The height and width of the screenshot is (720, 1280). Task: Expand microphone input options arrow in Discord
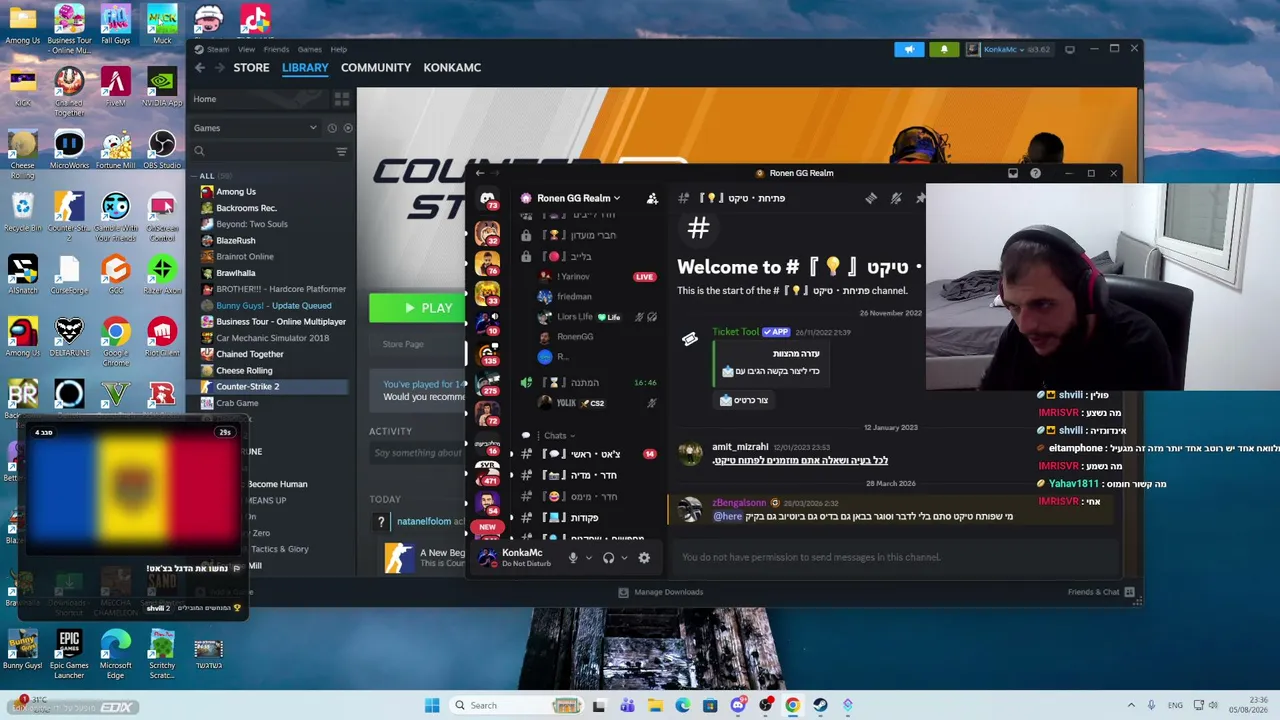point(588,558)
